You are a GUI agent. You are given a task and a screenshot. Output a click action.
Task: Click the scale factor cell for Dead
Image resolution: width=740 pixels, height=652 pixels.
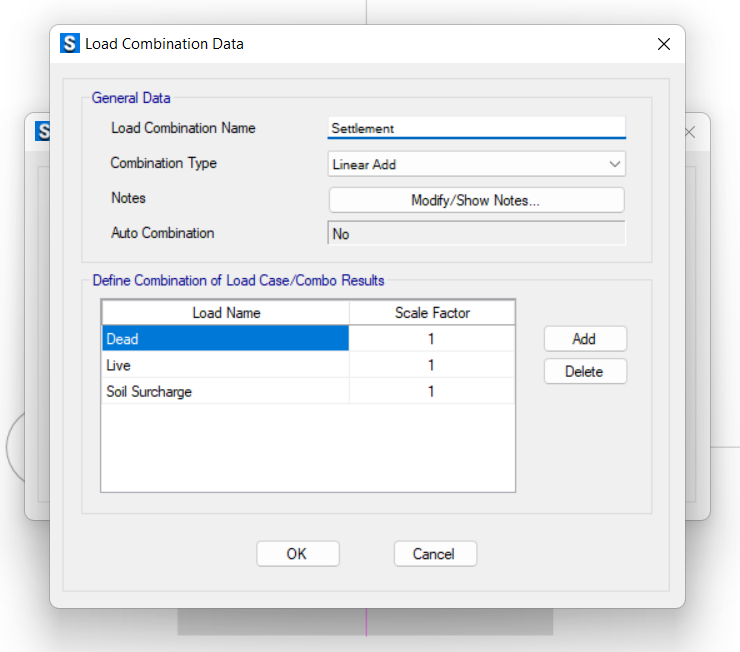[x=431, y=339]
